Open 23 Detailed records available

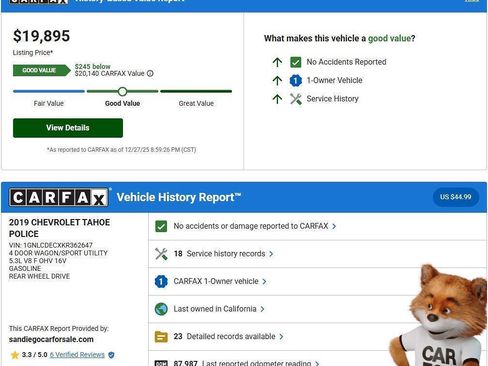pyautogui.click(x=224, y=336)
